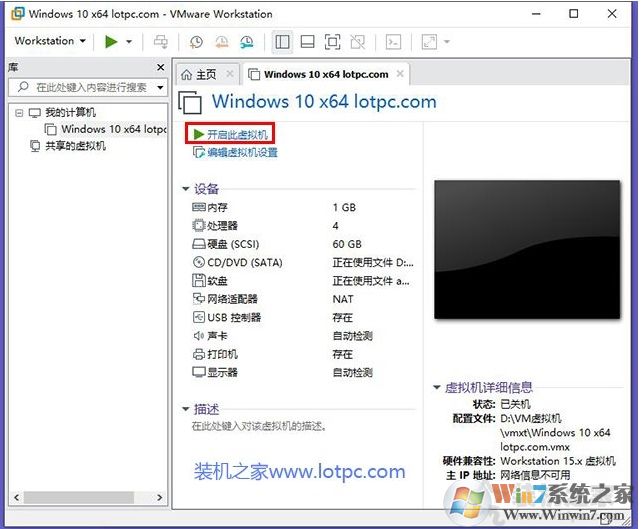This screenshot has width=641, height=529.
Task: Click the NAT network adapter value
Action: (x=343, y=299)
